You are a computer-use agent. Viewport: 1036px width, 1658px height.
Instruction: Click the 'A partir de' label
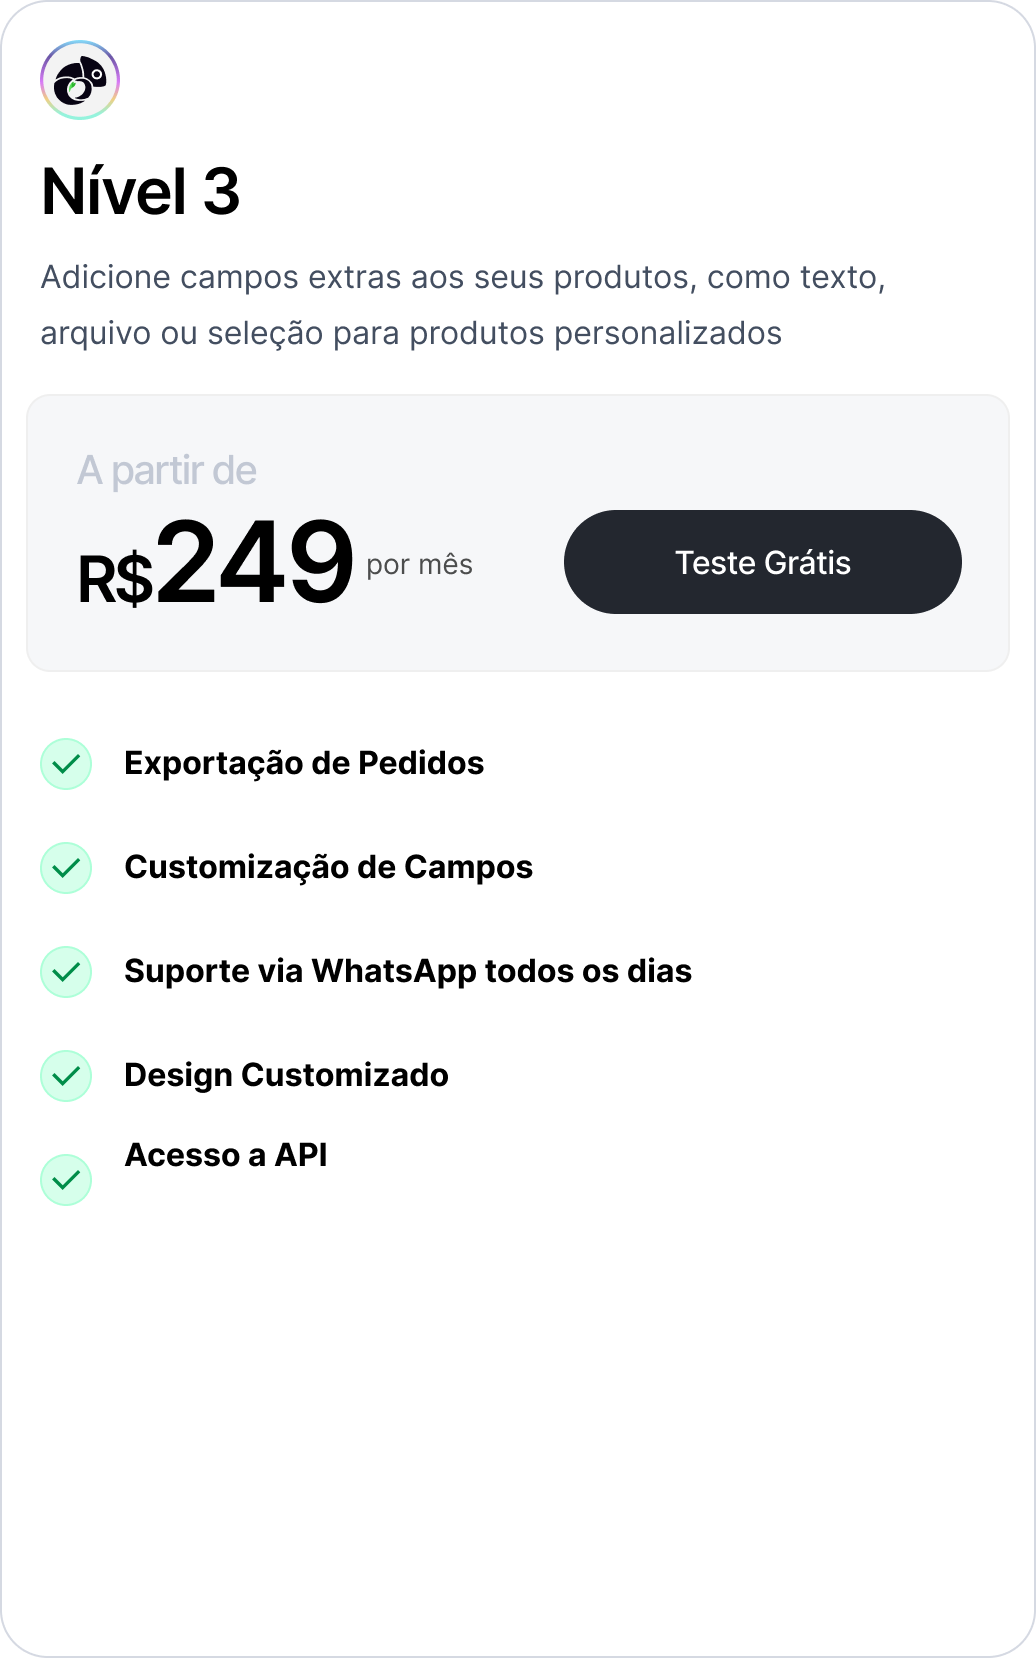tap(167, 470)
